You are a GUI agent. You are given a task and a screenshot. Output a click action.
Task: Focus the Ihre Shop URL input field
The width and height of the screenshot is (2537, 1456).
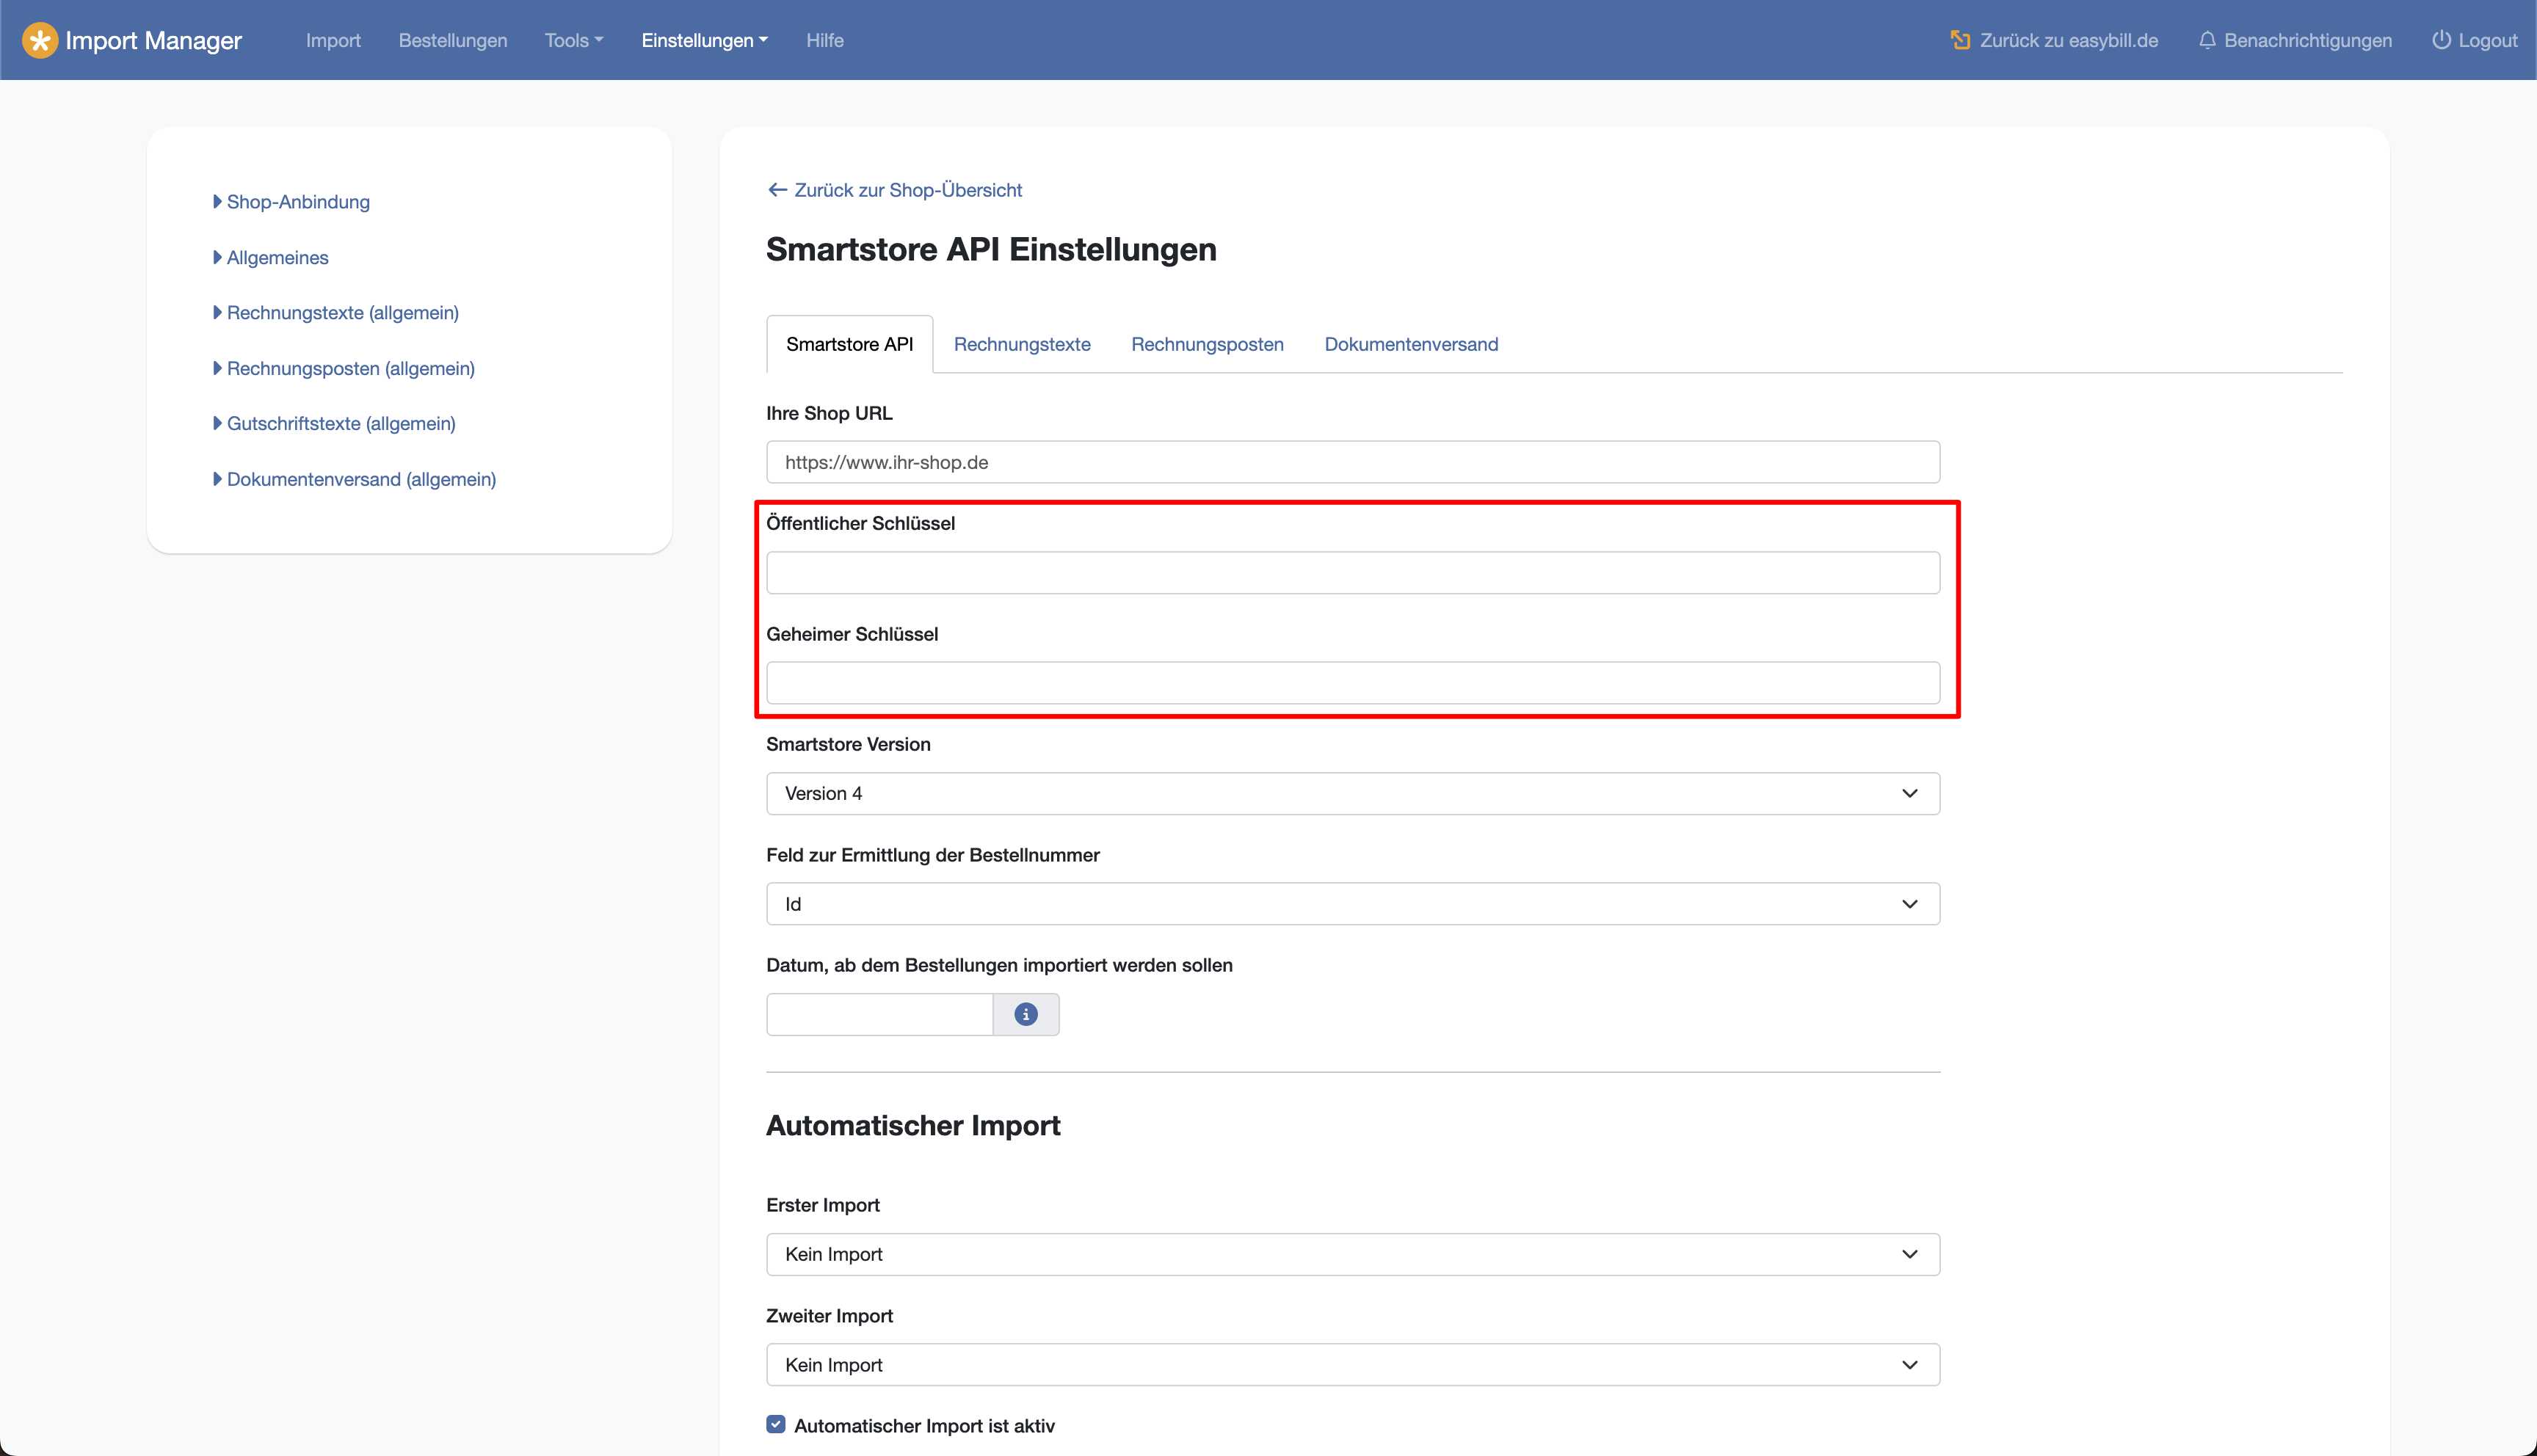click(x=1353, y=462)
